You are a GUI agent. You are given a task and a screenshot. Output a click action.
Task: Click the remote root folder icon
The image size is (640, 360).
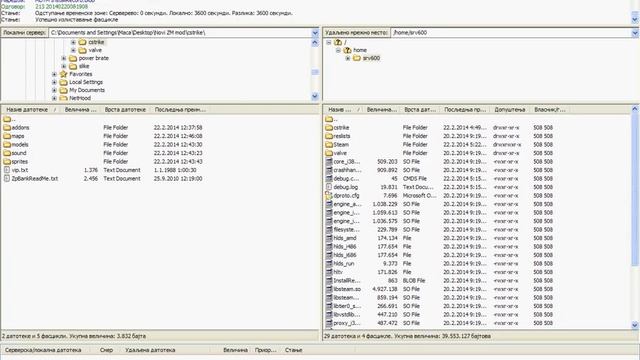338,42
